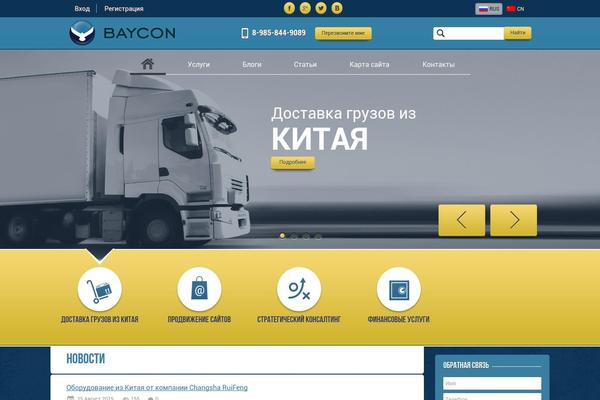Open site promotion shopping bag icon
Screen dimensions: 600x400
(199, 289)
